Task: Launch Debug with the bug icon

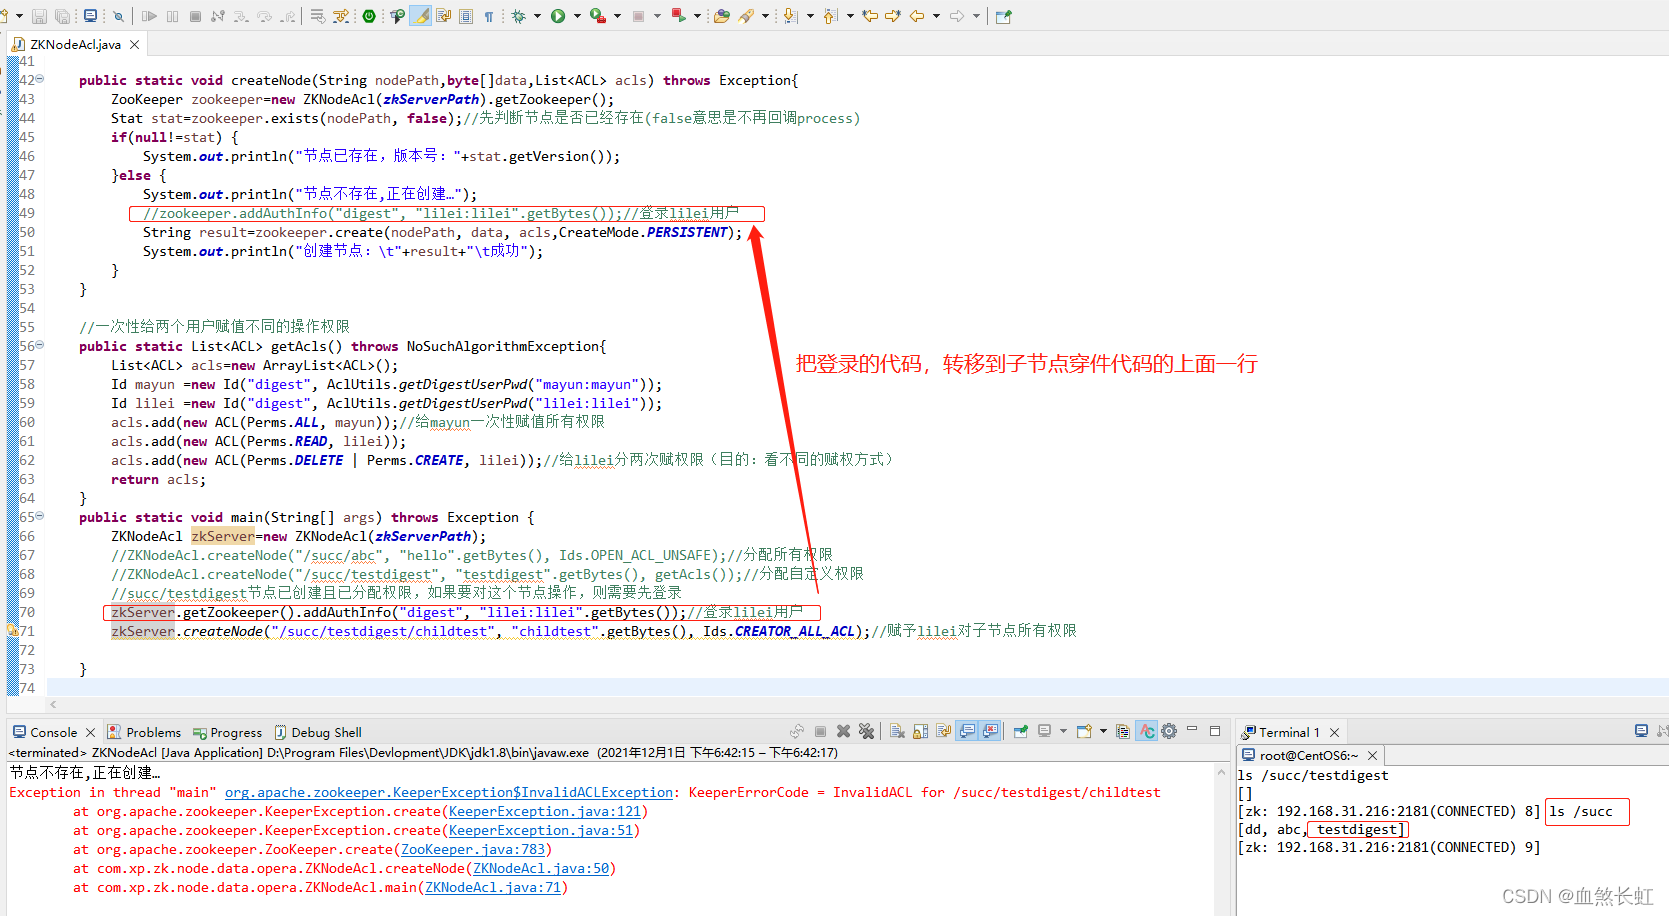Action: tap(518, 16)
